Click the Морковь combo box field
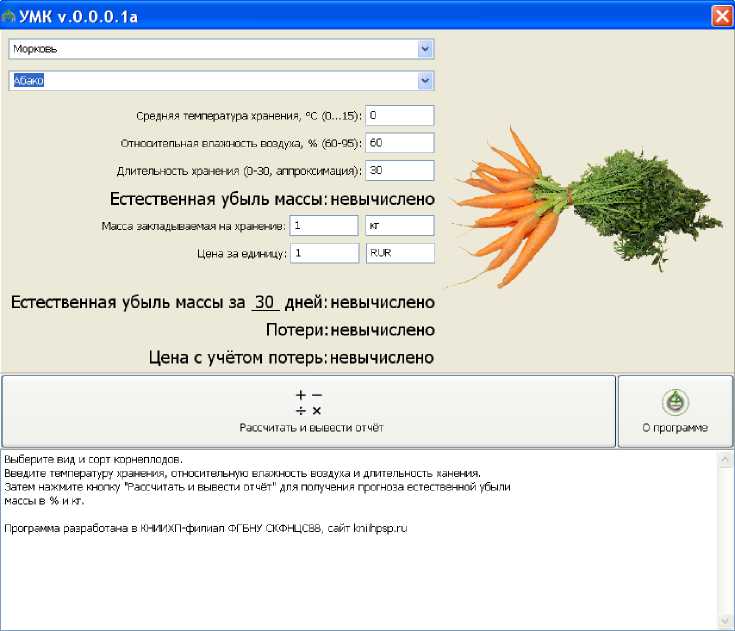Screen dimensions: 735x631 (221, 49)
